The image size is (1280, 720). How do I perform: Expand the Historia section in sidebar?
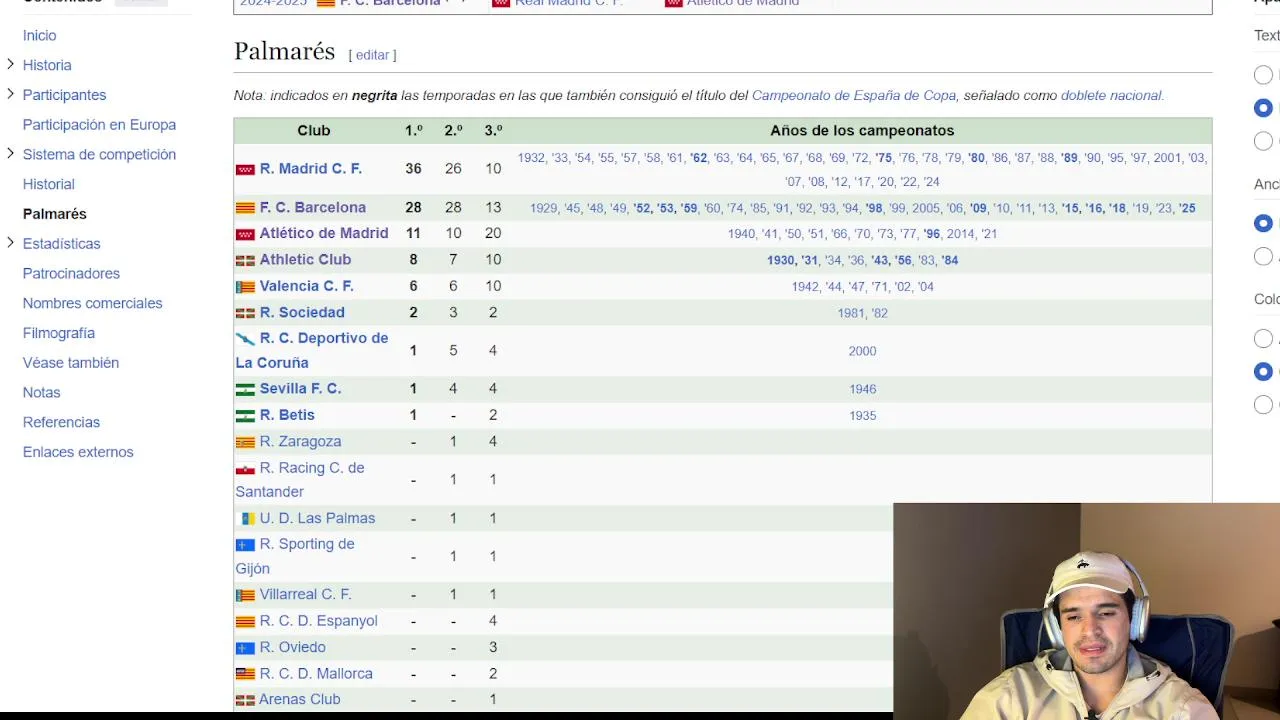pos(10,65)
